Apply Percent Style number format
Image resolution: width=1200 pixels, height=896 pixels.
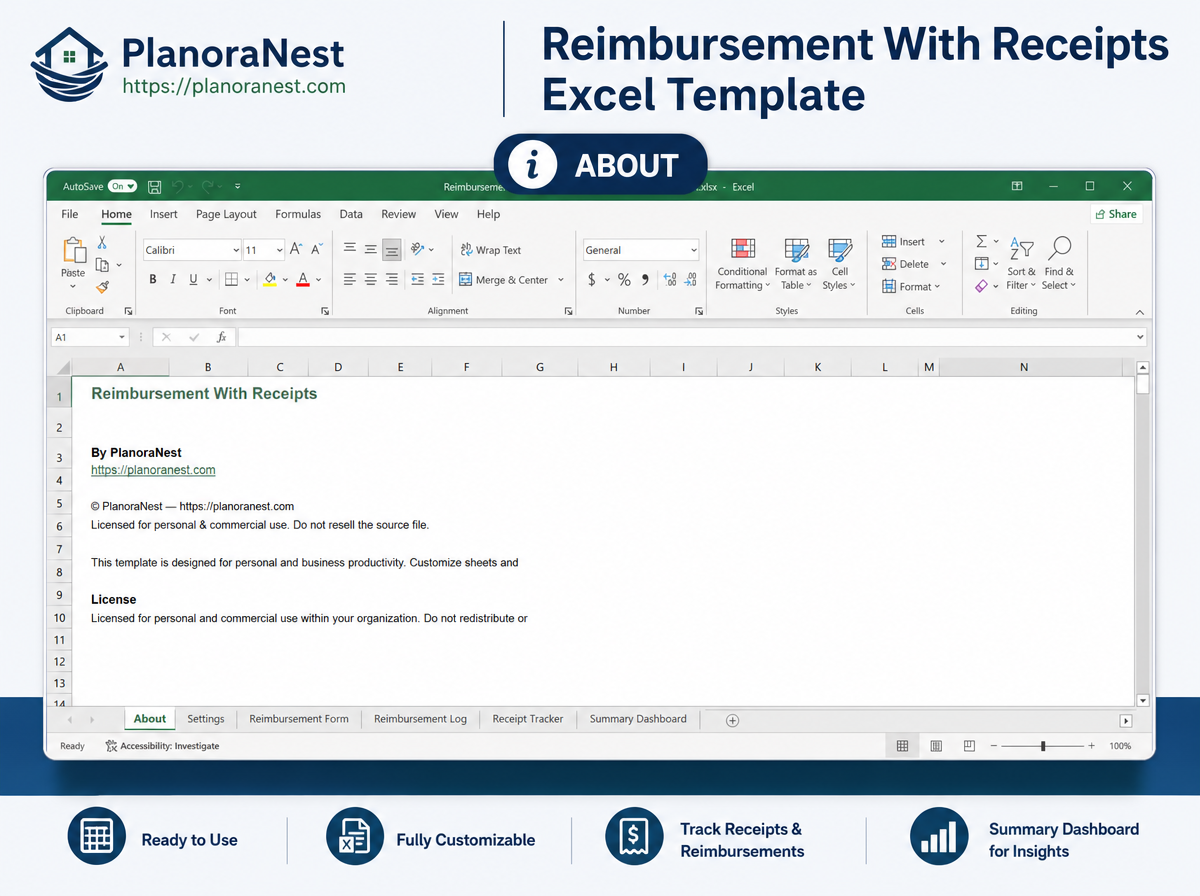[x=624, y=280]
